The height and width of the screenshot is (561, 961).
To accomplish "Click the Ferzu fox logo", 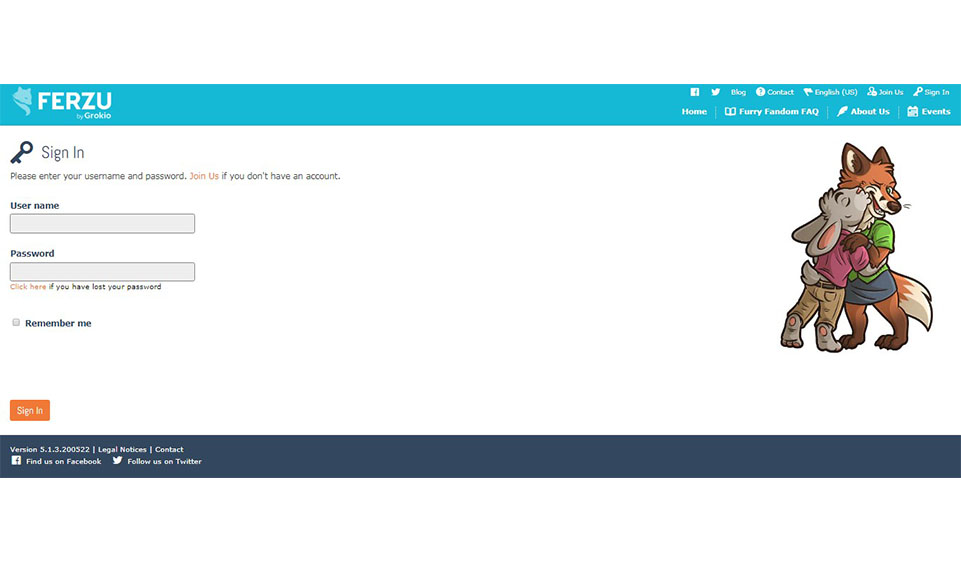I will [x=23, y=101].
